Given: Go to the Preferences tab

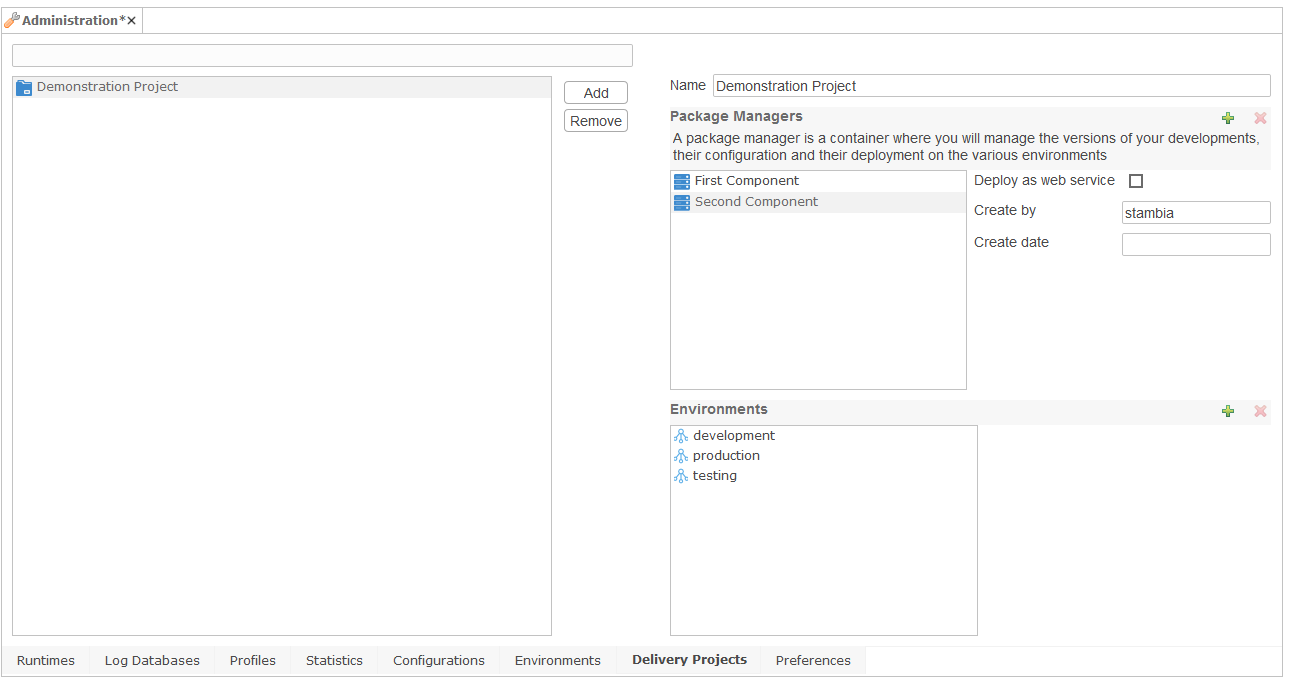Looking at the screenshot, I should click(x=813, y=660).
